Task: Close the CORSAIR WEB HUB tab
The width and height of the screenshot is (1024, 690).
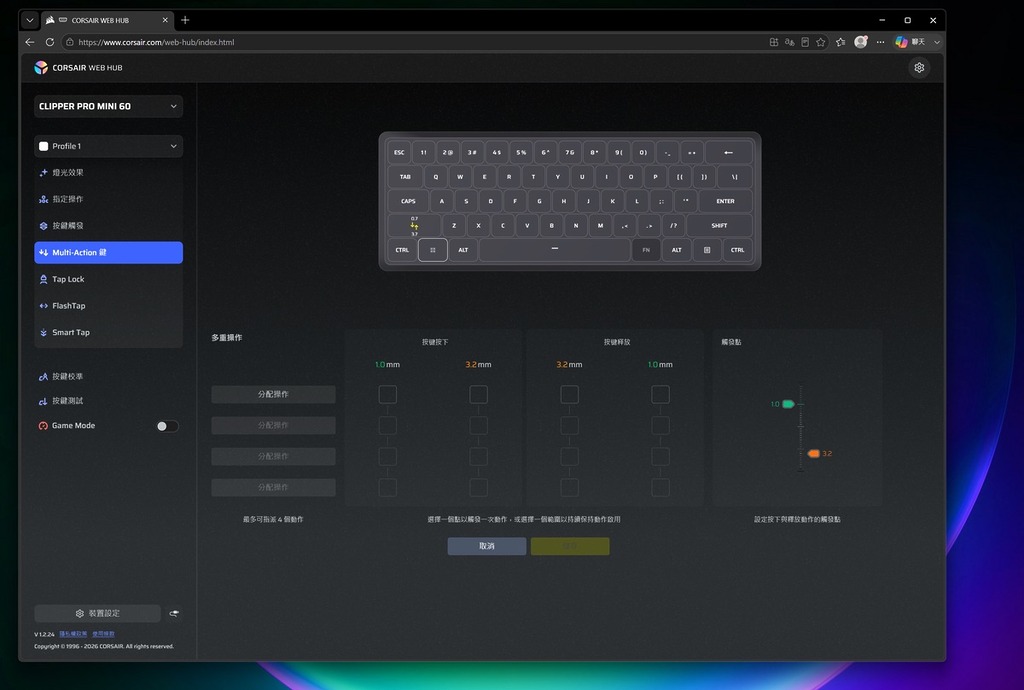Action: 165,20
